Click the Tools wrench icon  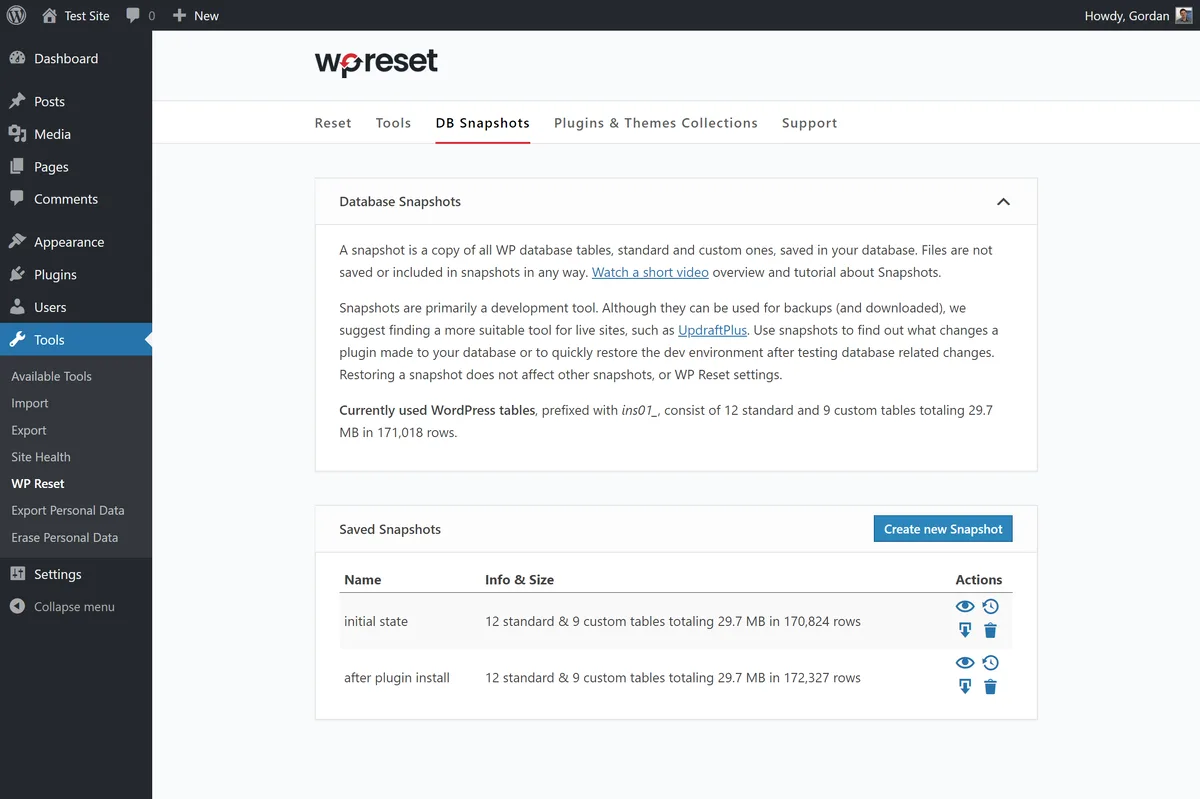click(x=17, y=339)
